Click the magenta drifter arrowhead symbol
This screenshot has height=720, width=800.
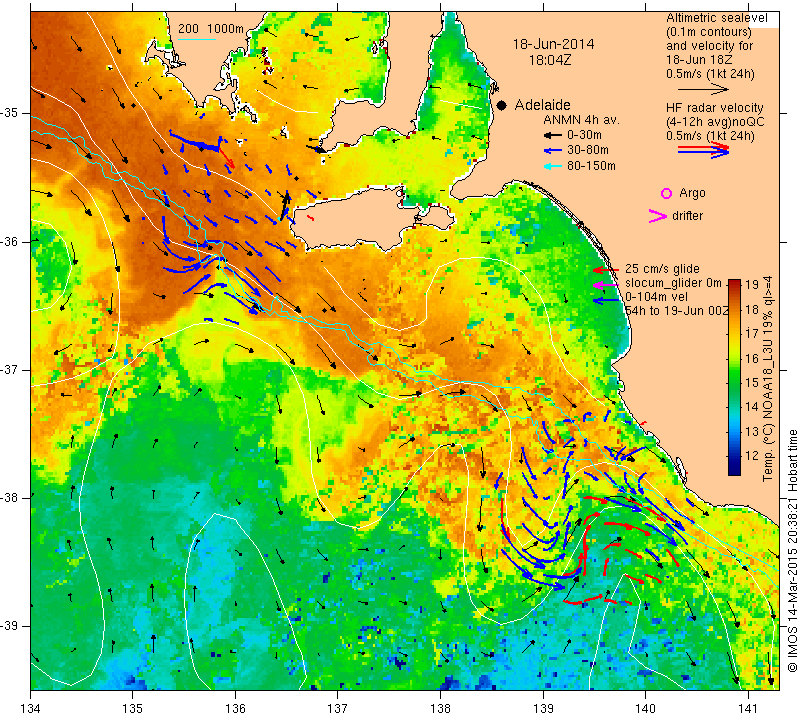click(x=658, y=216)
